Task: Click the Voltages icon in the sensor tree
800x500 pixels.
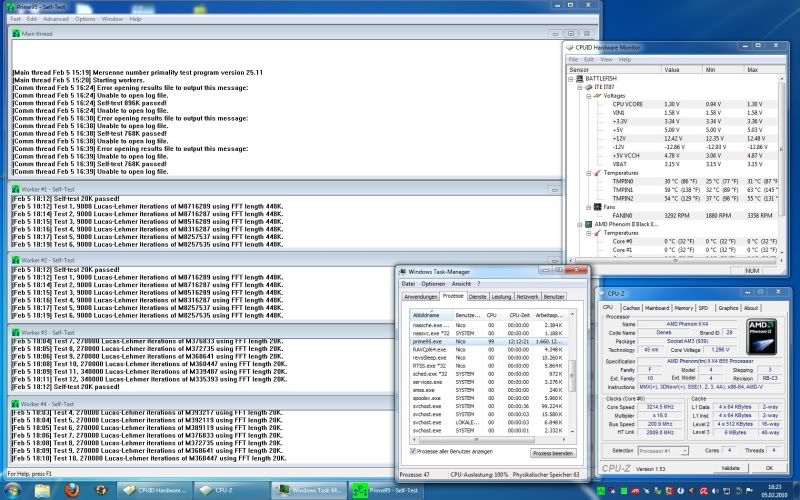Action: [x=597, y=96]
